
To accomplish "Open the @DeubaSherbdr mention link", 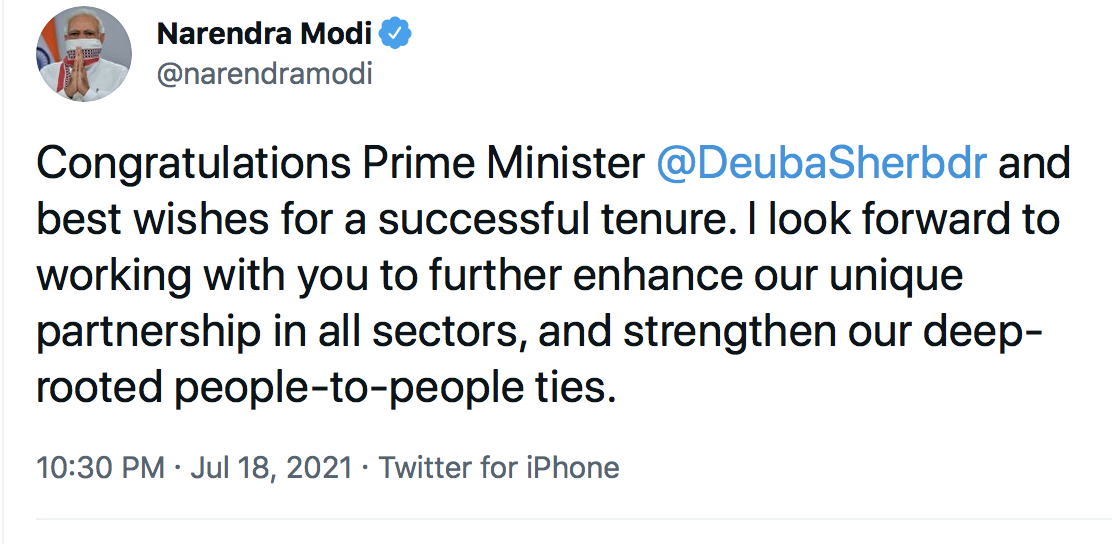I will (821, 164).
